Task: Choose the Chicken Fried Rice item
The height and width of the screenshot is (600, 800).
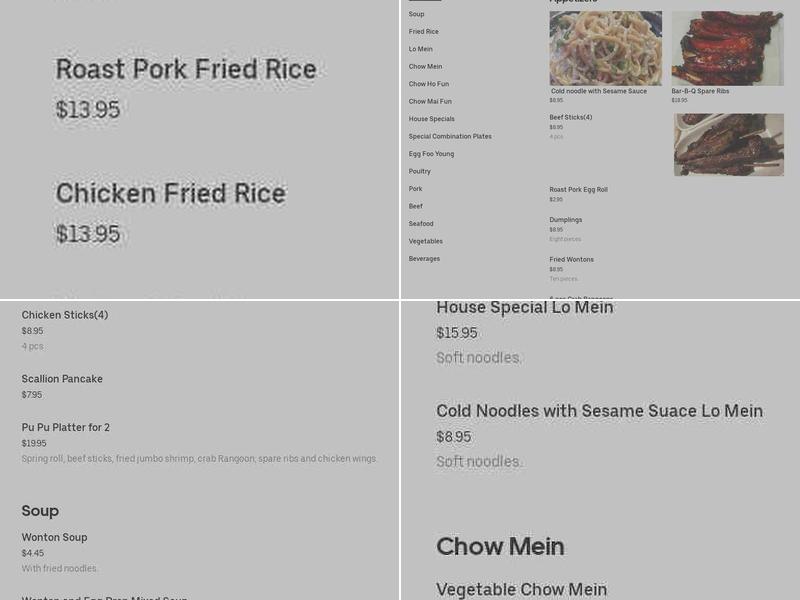Action: tap(171, 194)
